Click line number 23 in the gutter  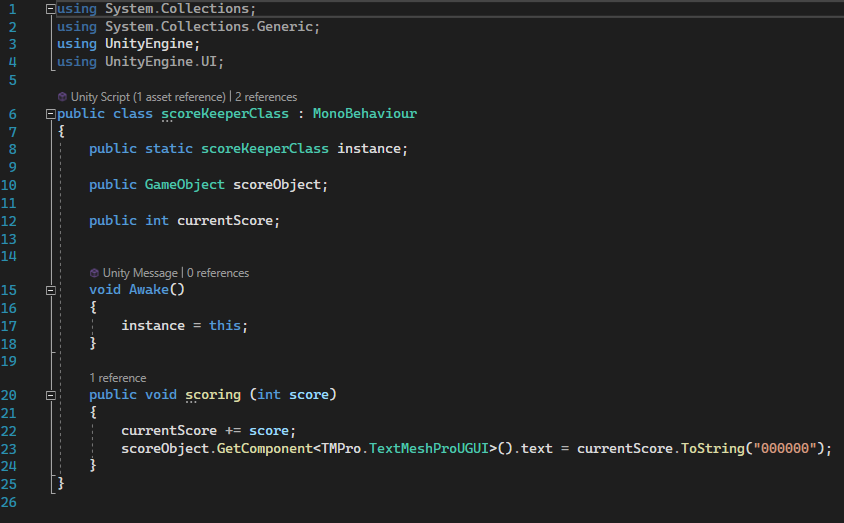click(11, 448)
